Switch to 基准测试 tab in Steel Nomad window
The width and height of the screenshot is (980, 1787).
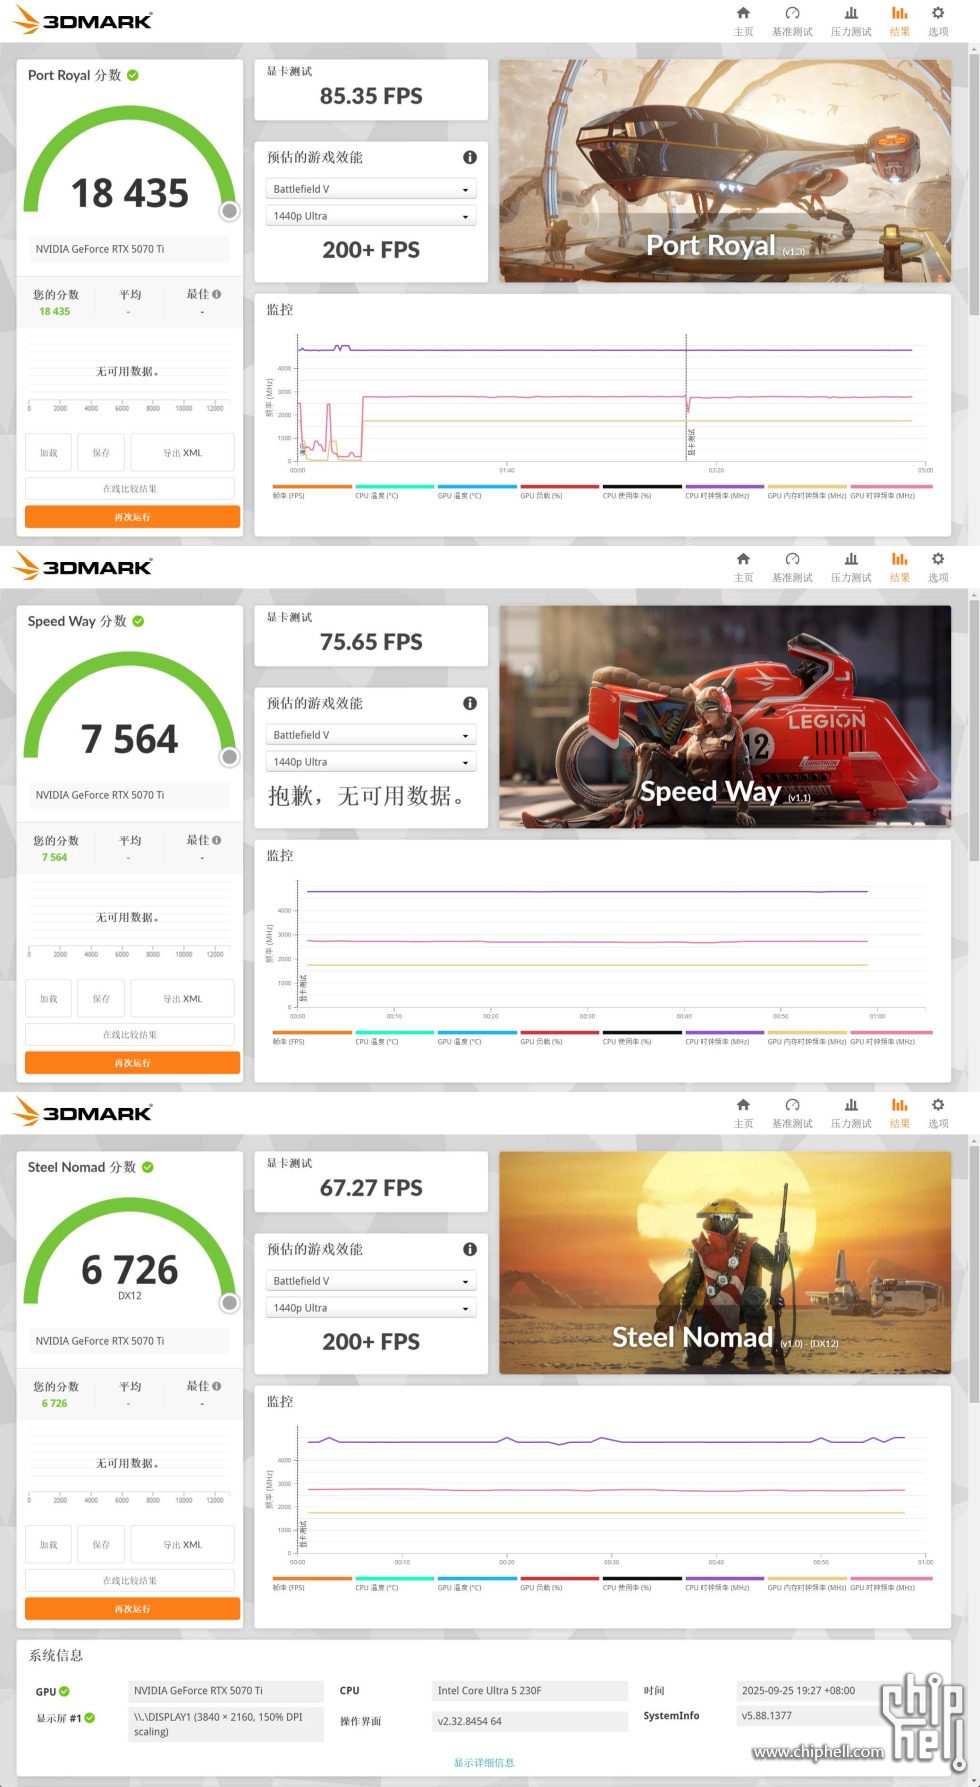tap(792, 1113)
